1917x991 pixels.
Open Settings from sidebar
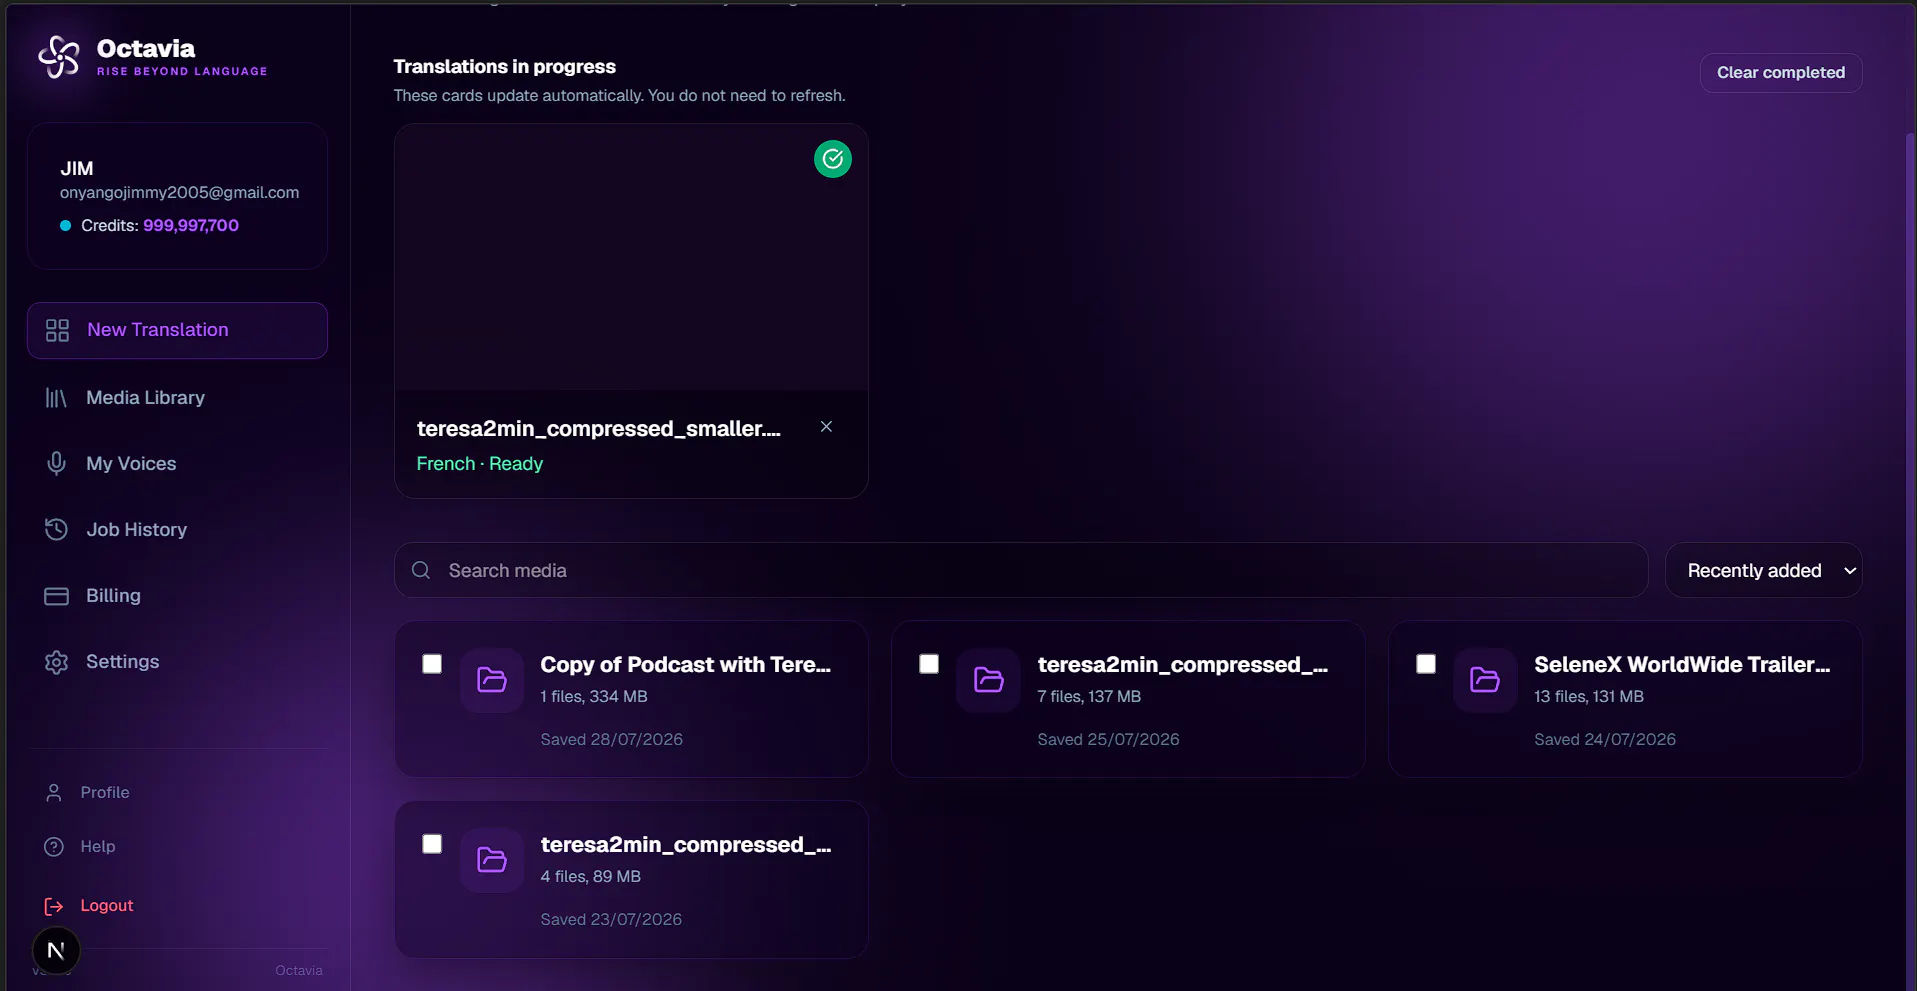(177, 662)
